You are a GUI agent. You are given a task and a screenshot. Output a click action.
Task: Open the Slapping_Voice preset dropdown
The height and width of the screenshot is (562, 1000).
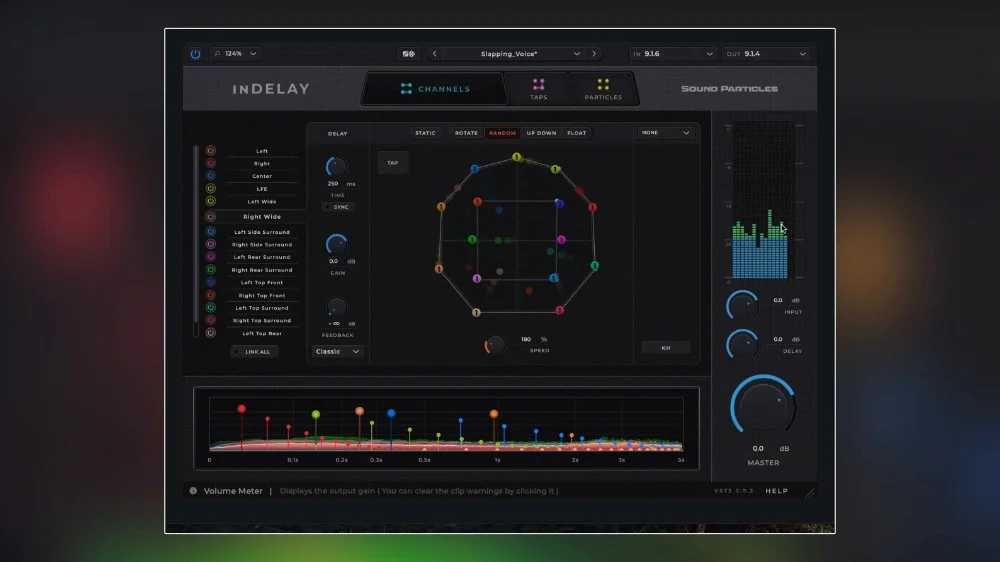[x=515, y=54]
